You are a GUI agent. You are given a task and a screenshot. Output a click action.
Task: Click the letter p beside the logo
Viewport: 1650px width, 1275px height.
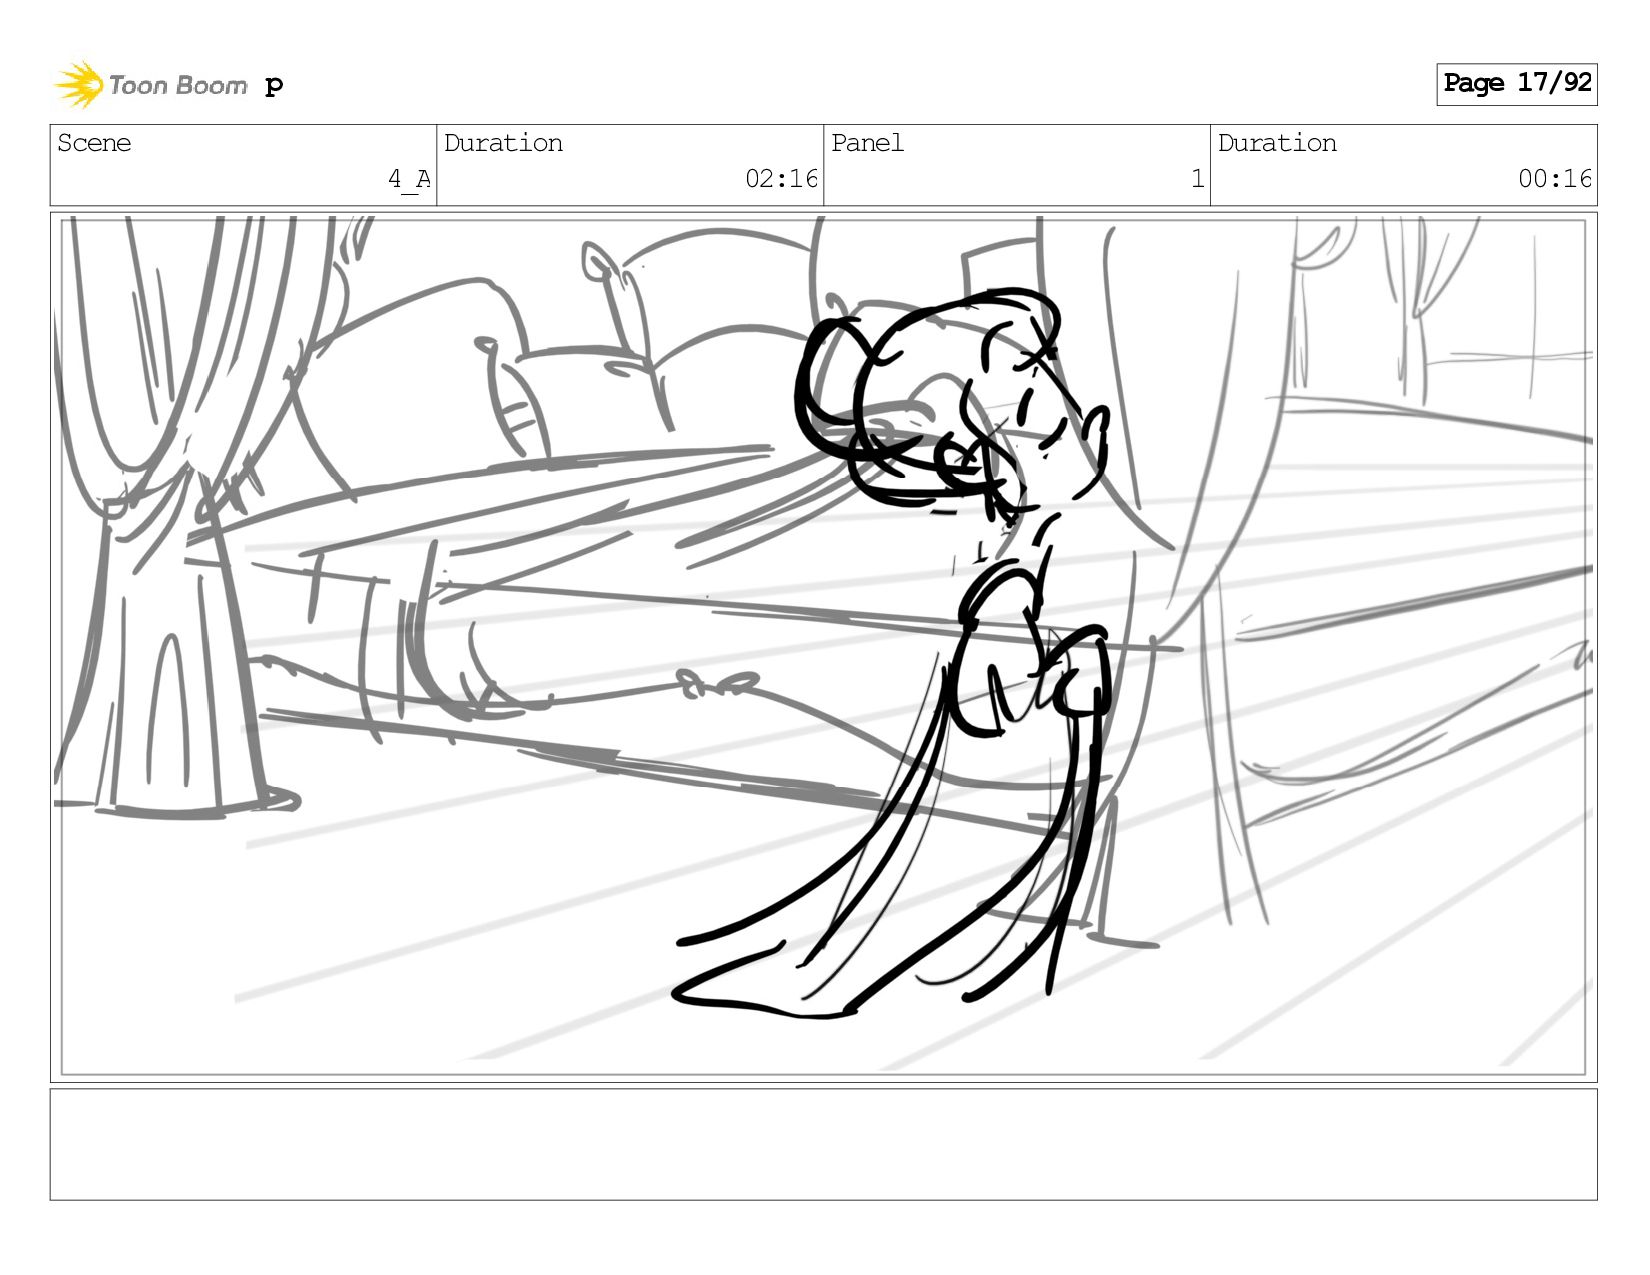[274, 86]
